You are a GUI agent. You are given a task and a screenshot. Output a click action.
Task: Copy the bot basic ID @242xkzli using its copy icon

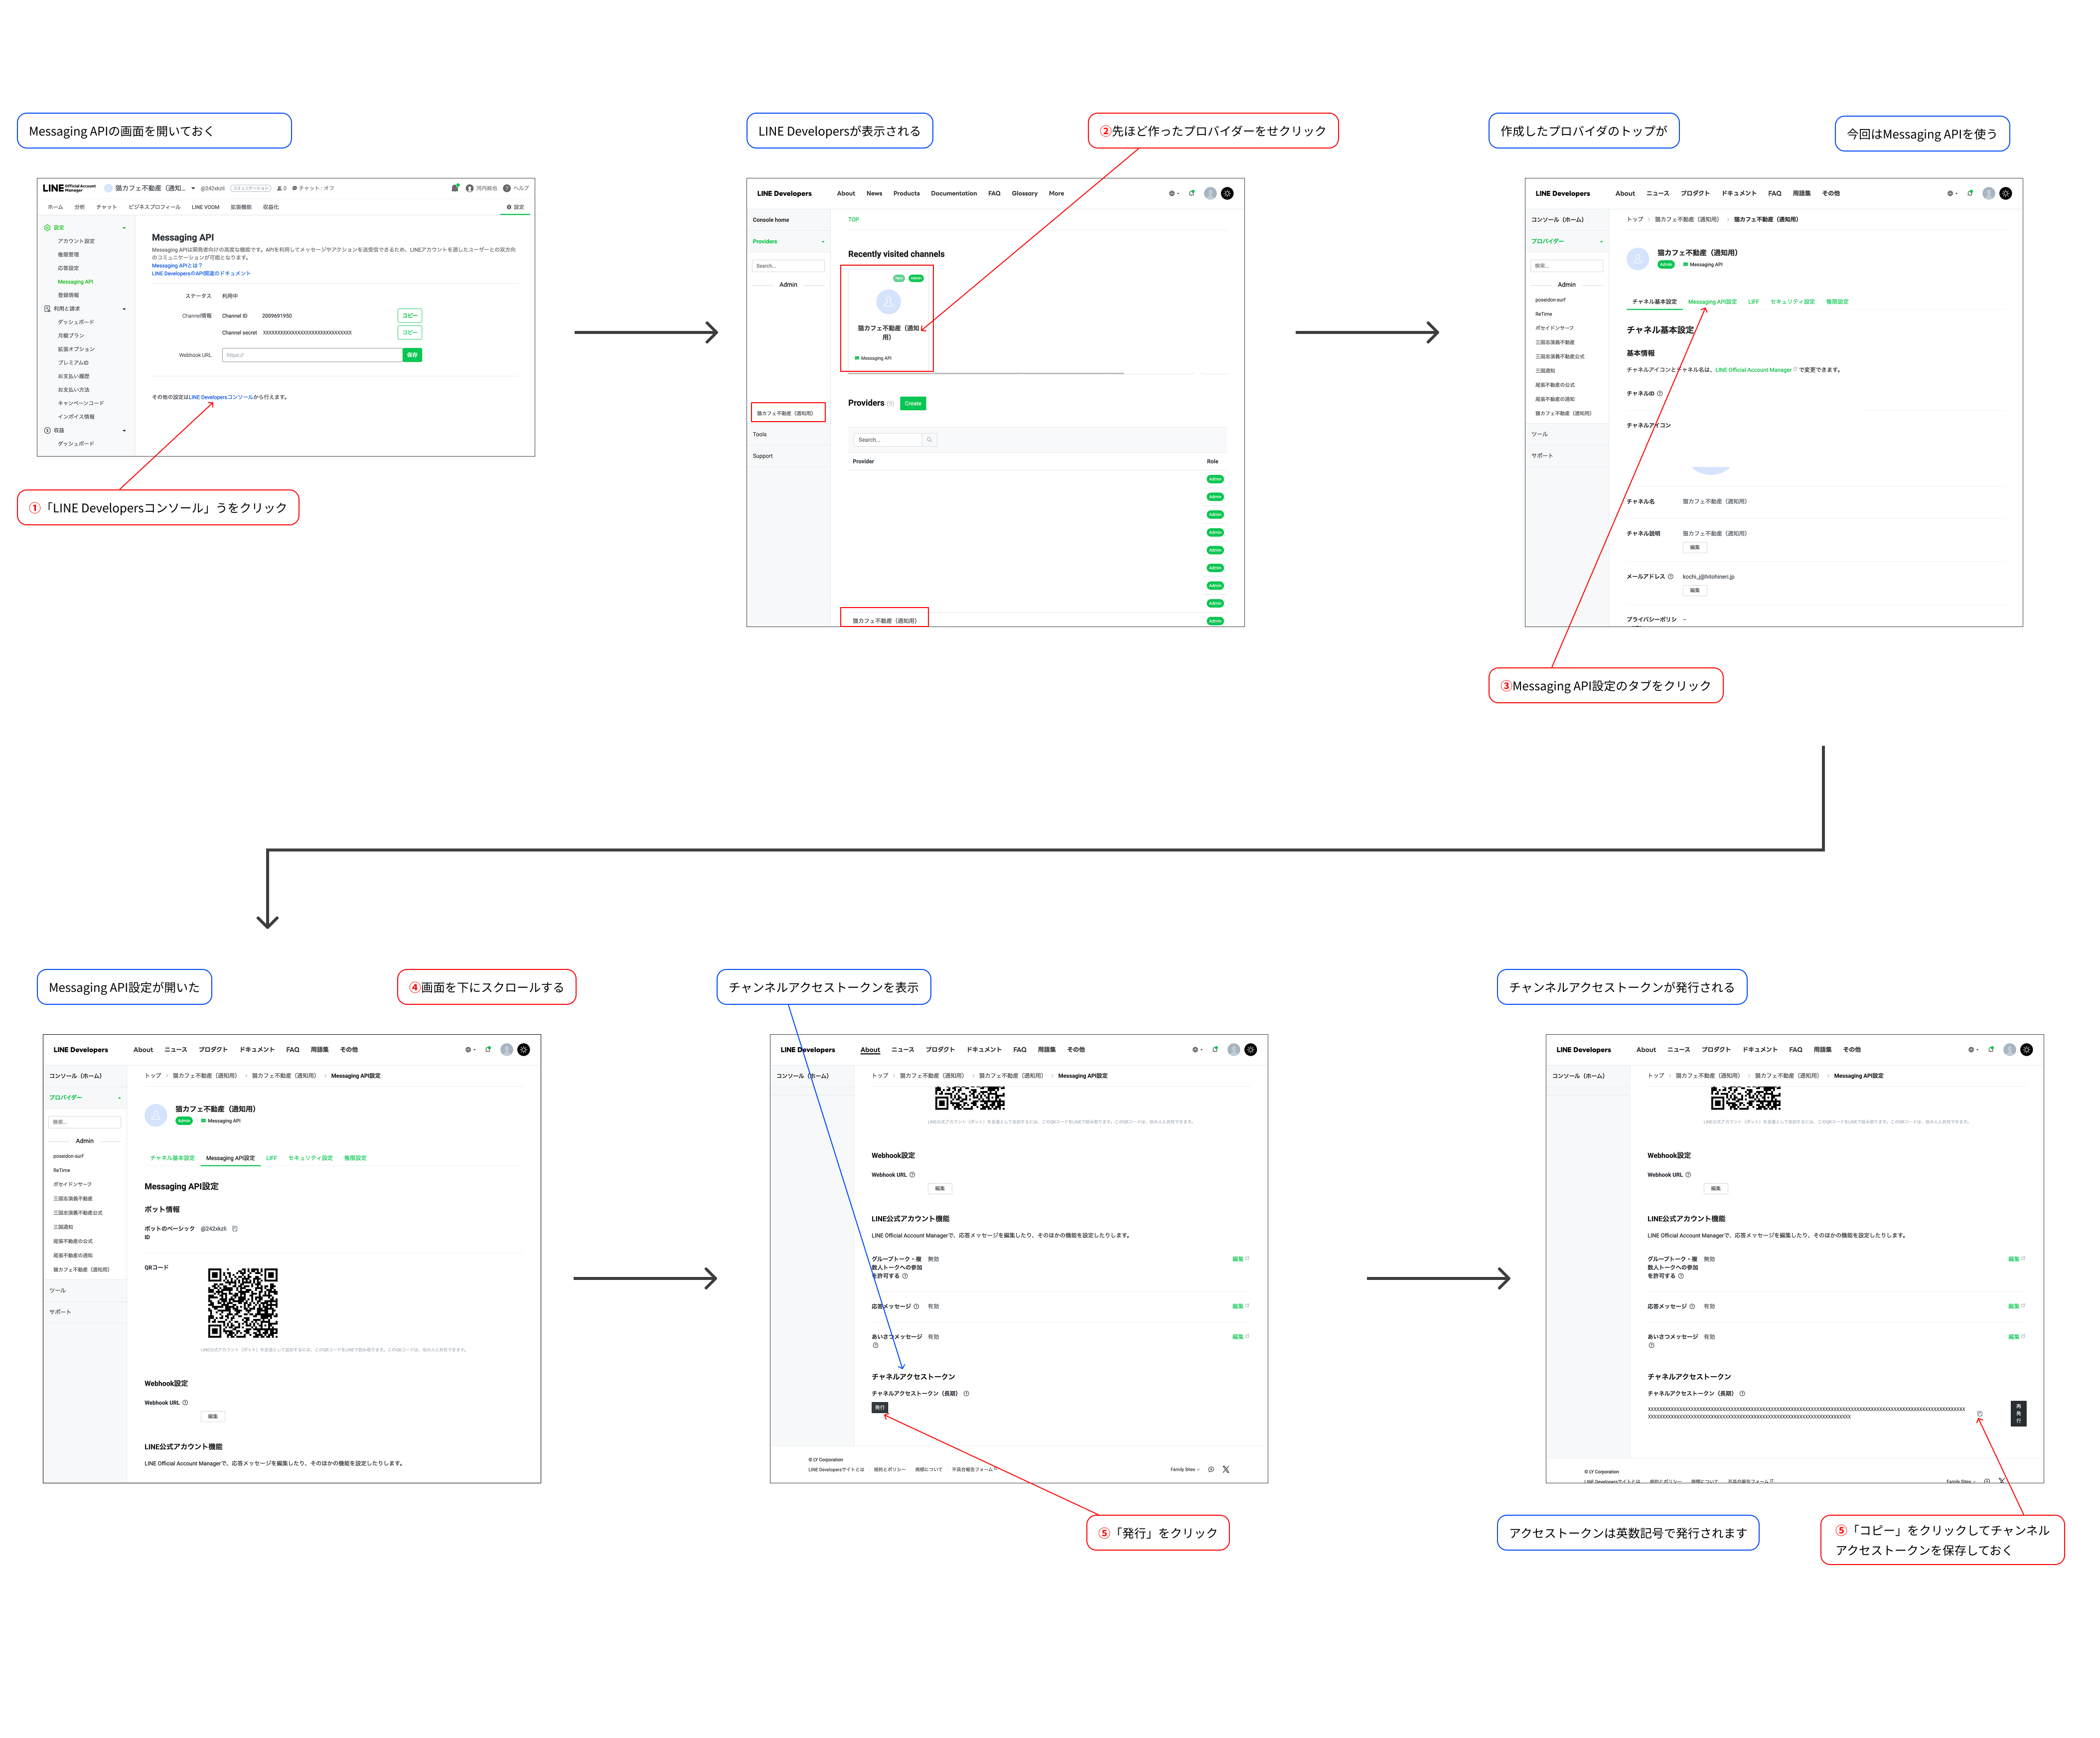(235, 1229)
